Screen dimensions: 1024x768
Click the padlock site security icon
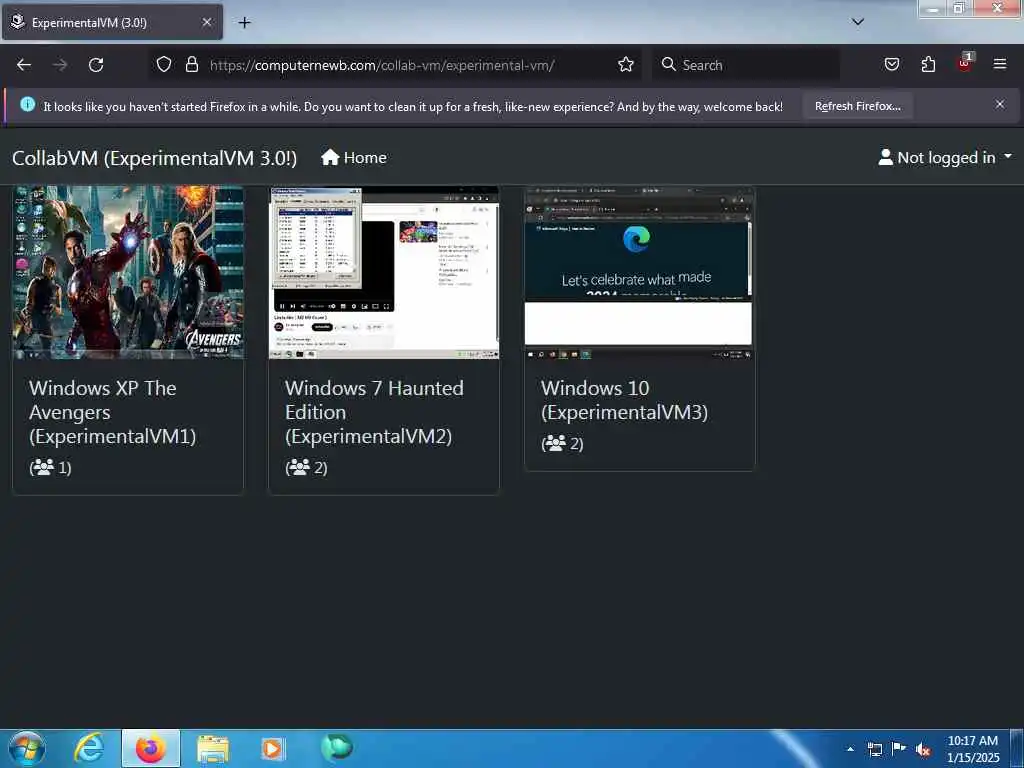(191, 64)
